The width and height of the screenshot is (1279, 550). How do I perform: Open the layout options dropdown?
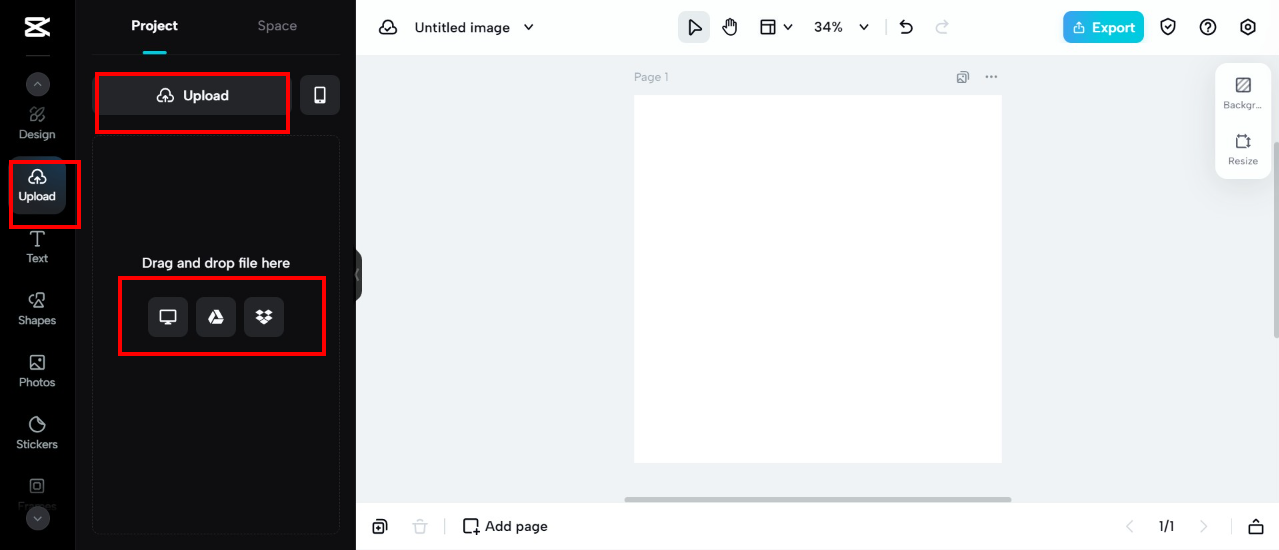click(x=776, y=27)
